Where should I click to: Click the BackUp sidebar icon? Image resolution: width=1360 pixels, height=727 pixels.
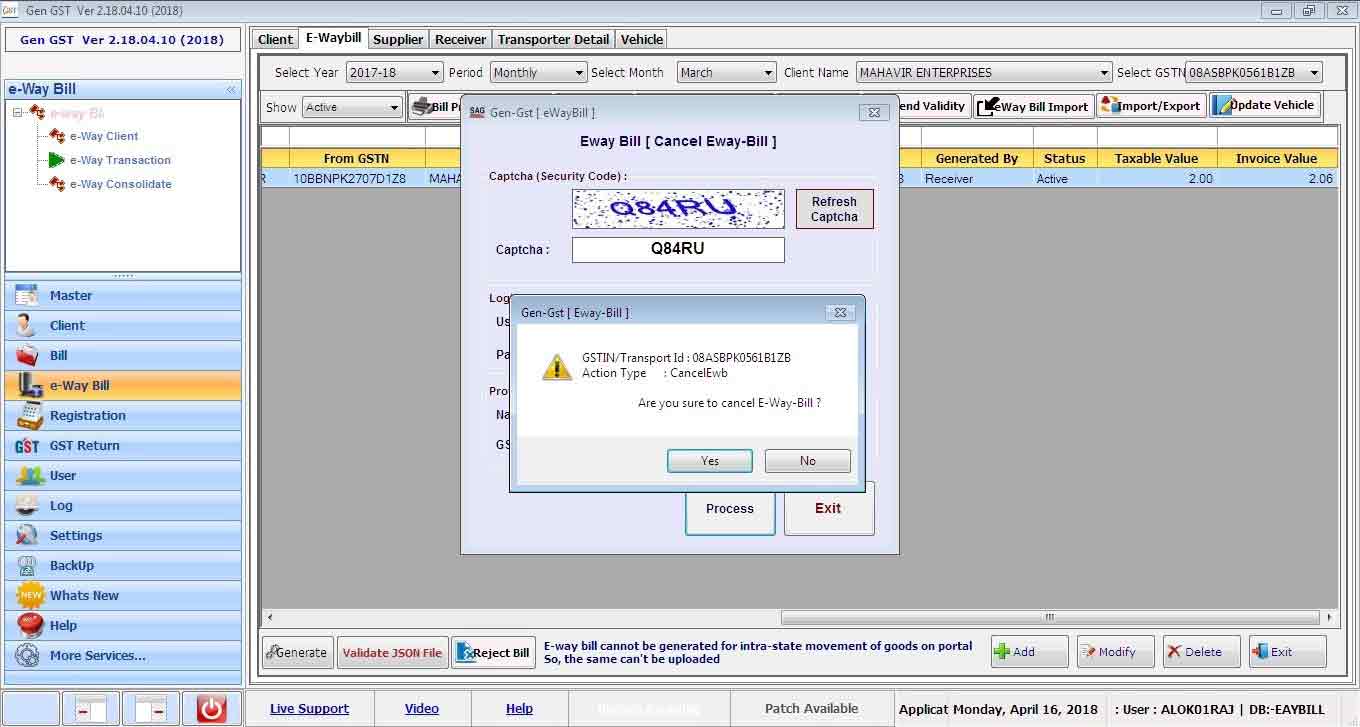(28, 566)
